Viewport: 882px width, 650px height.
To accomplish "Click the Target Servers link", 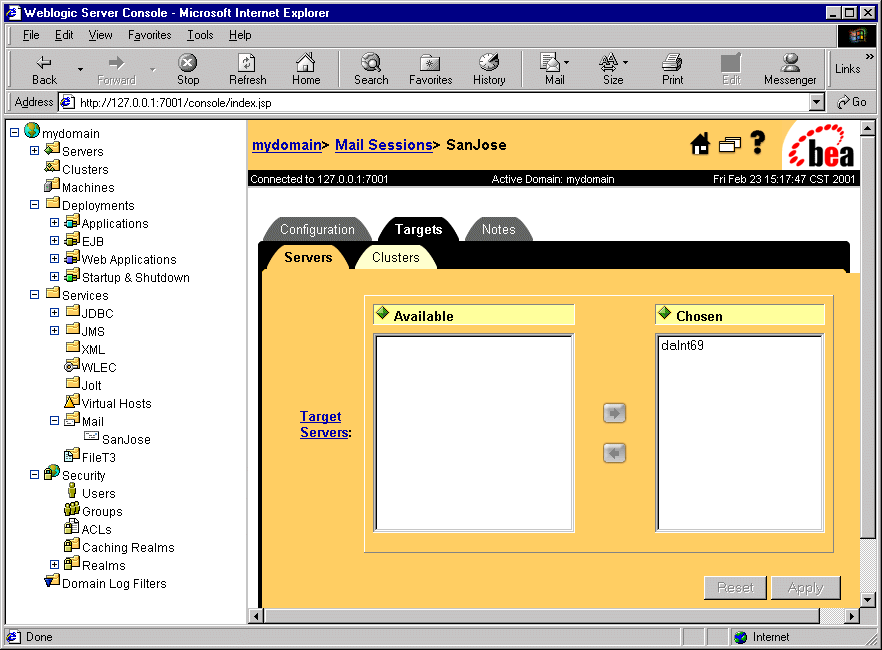I will tap(323, 425).
